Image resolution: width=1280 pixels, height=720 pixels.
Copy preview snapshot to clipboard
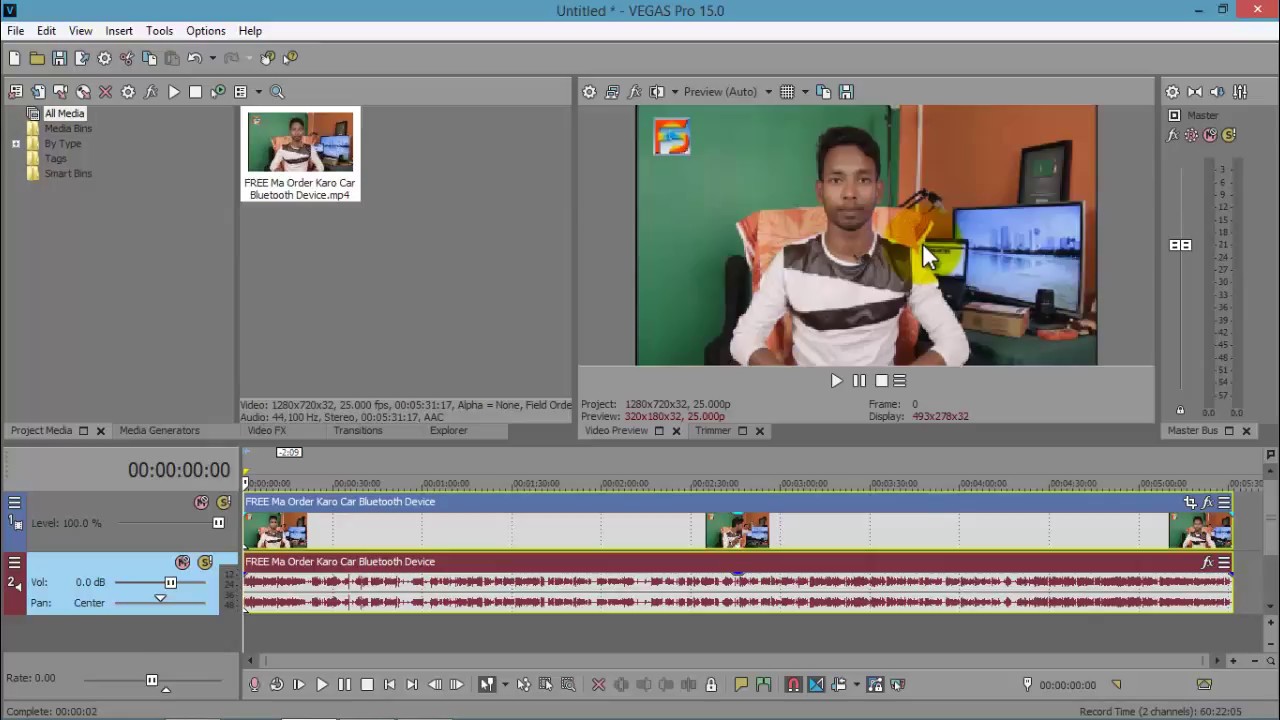(x=823, y=92)
